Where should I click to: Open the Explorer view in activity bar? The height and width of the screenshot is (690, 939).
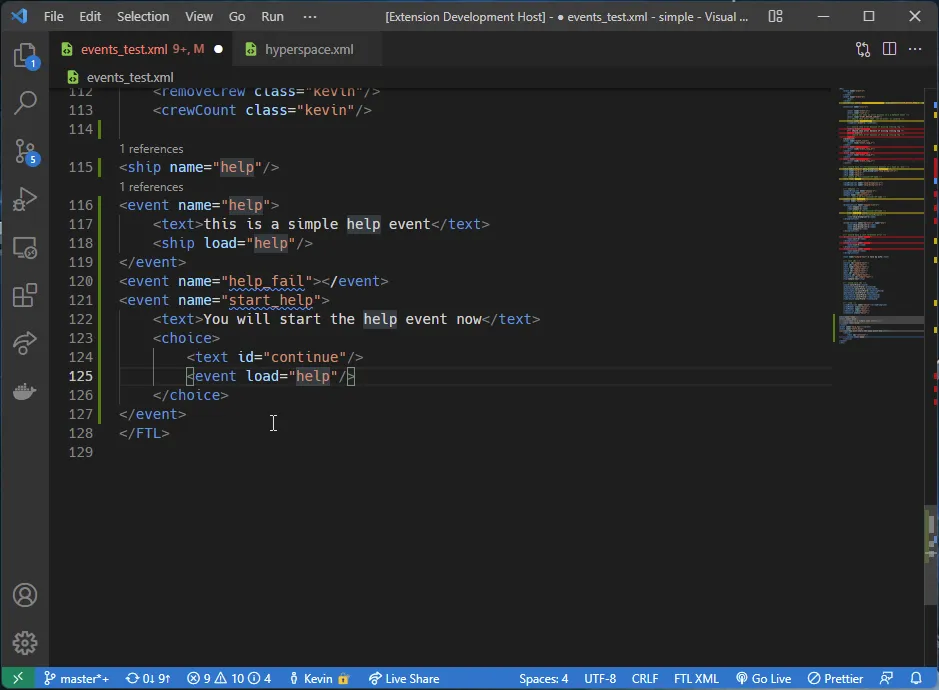[25, 56]
